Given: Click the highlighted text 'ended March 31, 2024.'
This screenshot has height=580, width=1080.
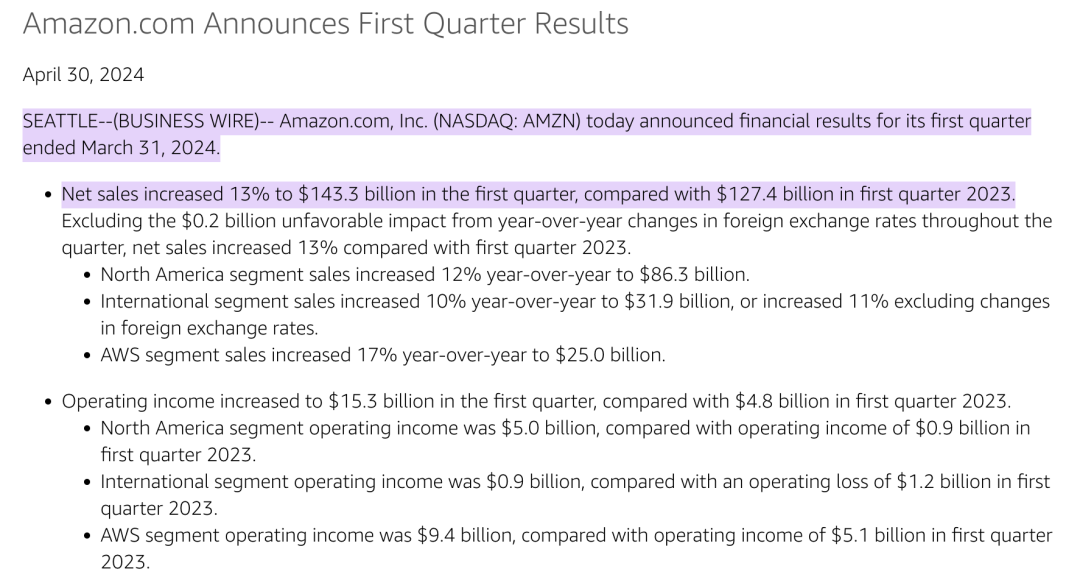Looking at the screenshot, I should (121, 148).
